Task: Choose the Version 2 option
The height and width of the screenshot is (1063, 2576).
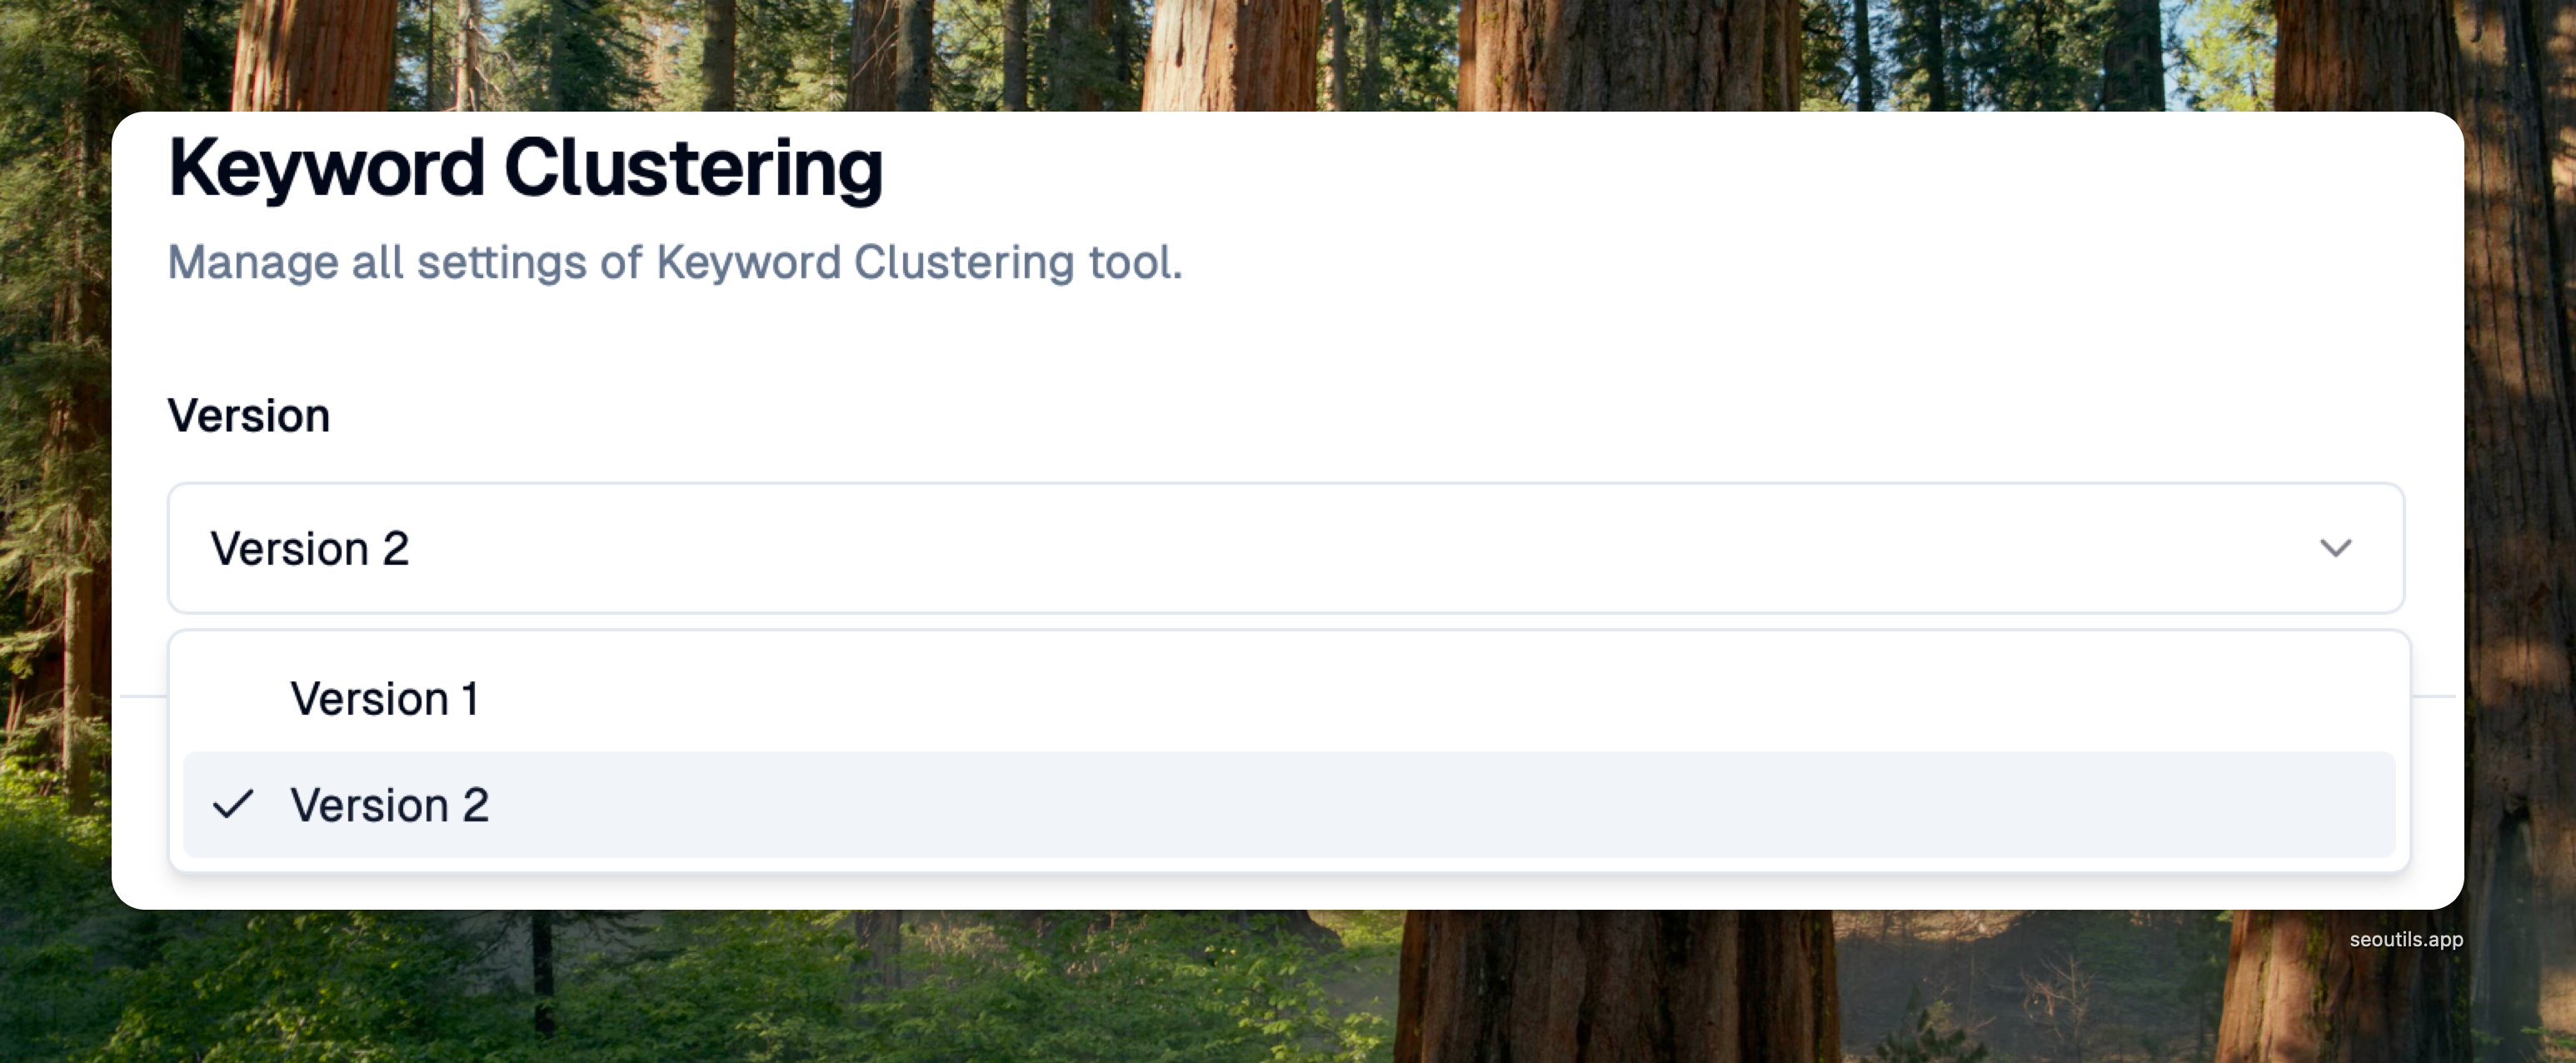Action: click(x=389, y=805)
